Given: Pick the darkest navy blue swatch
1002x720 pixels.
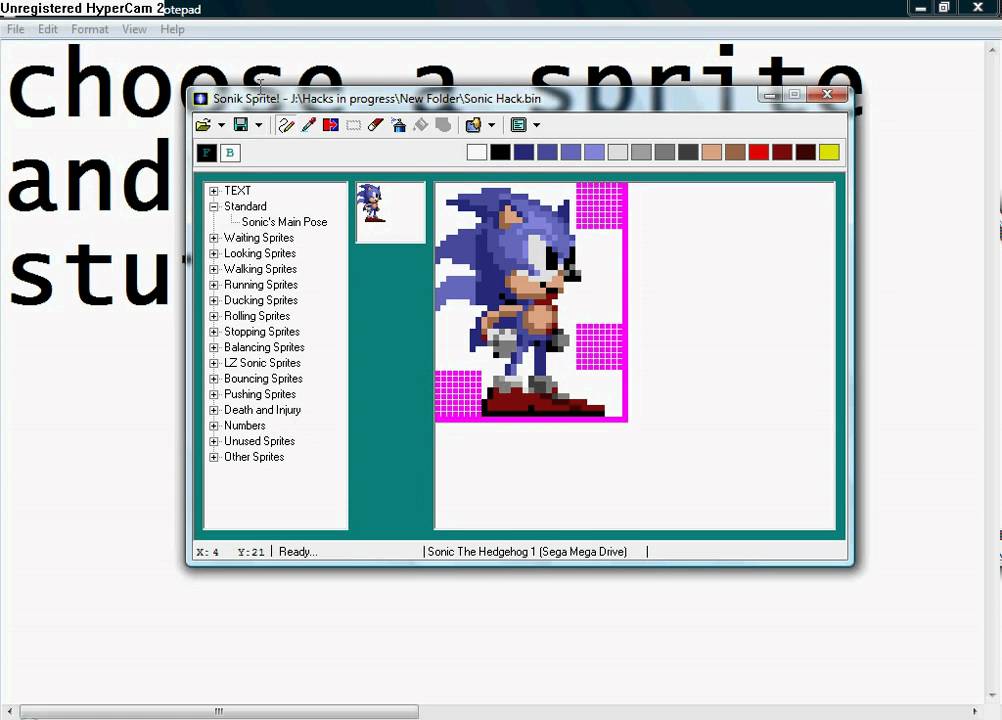Looking at the screenshot, I should click(524, 152).
